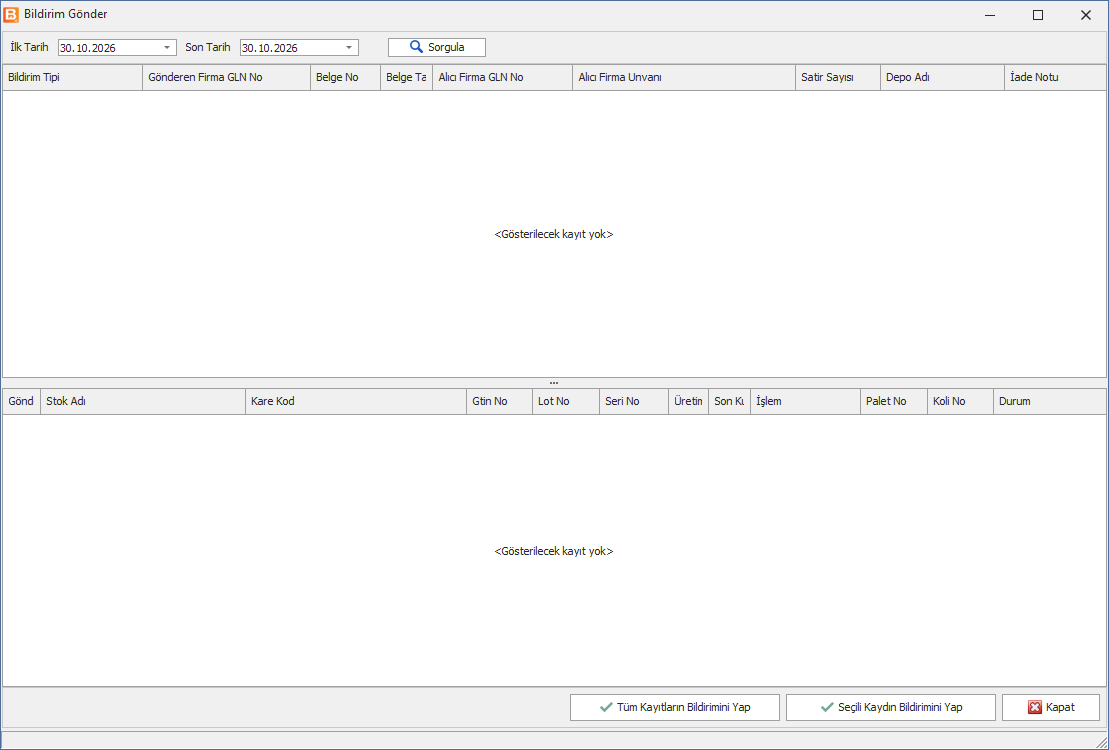Sort by Bildirim Tipi column header
Image resolution: width=1109 pixels, height=750 pixels.
pyautogui.click(x=73, y=77)
